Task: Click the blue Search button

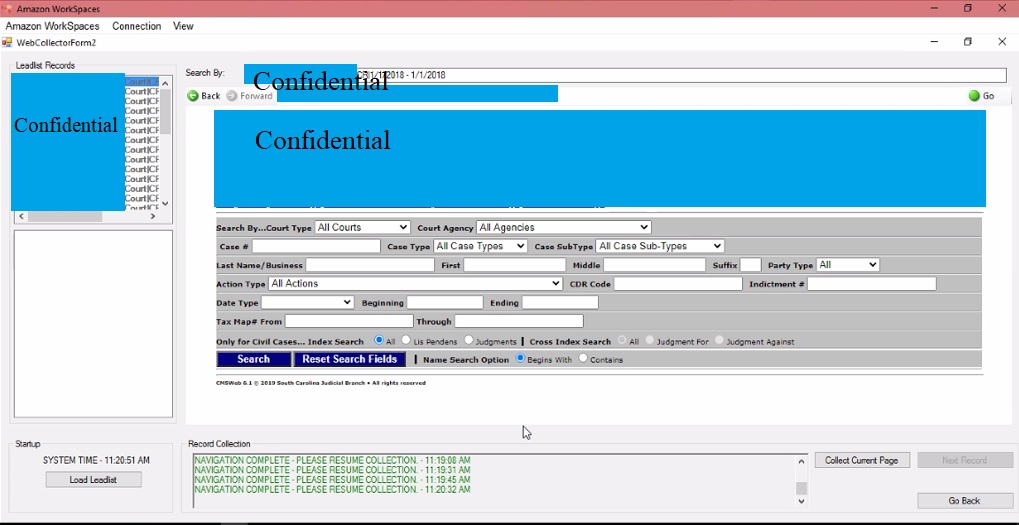Action: 253,359
